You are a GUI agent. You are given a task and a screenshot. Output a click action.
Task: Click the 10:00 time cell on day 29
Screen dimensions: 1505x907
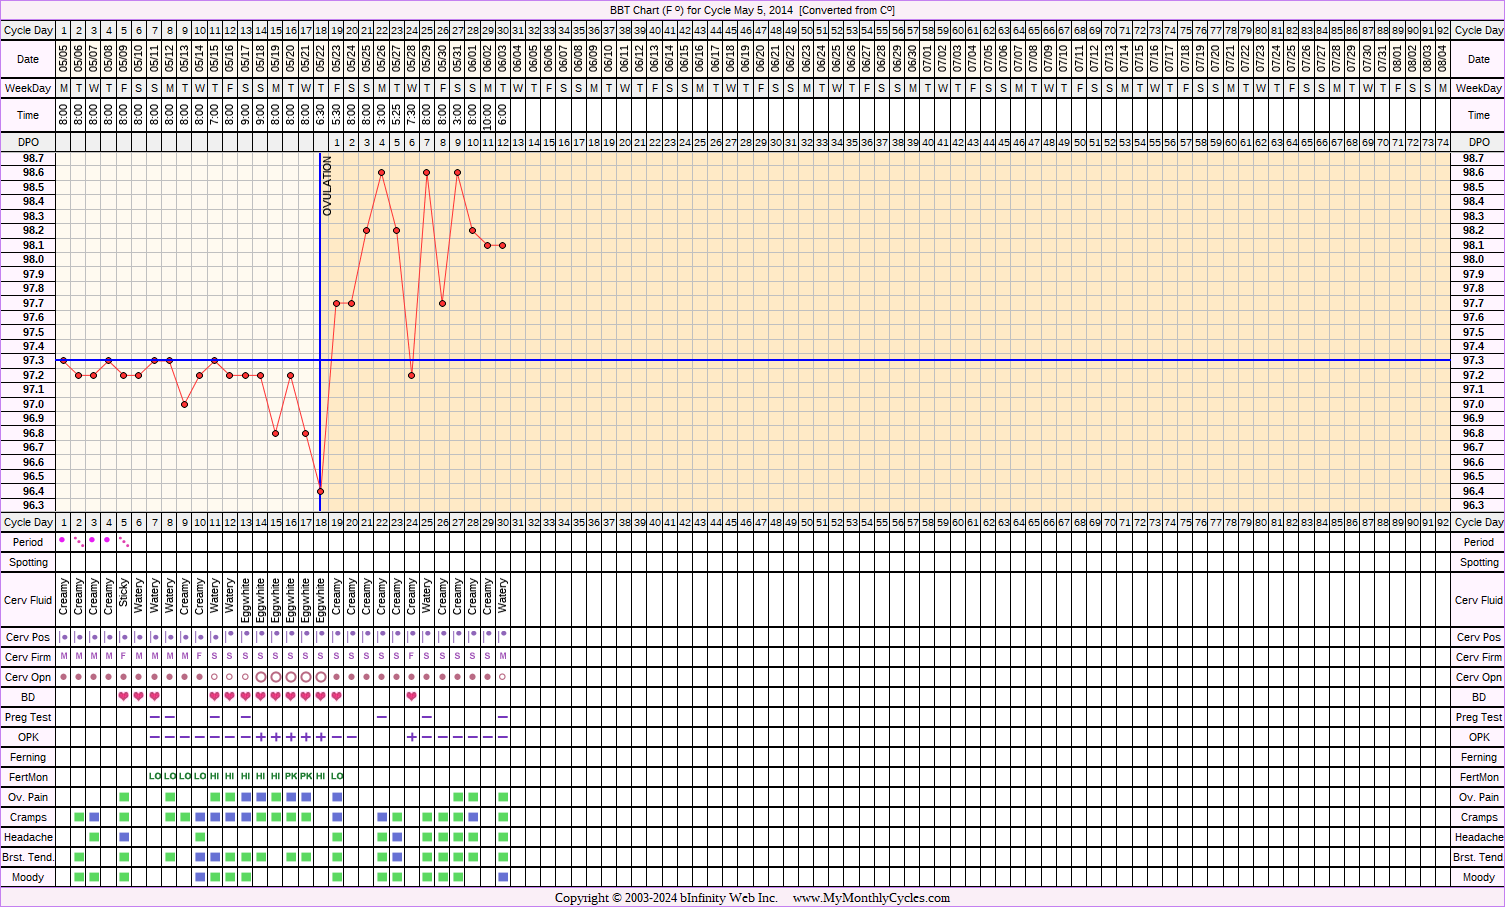pos(488,115)
